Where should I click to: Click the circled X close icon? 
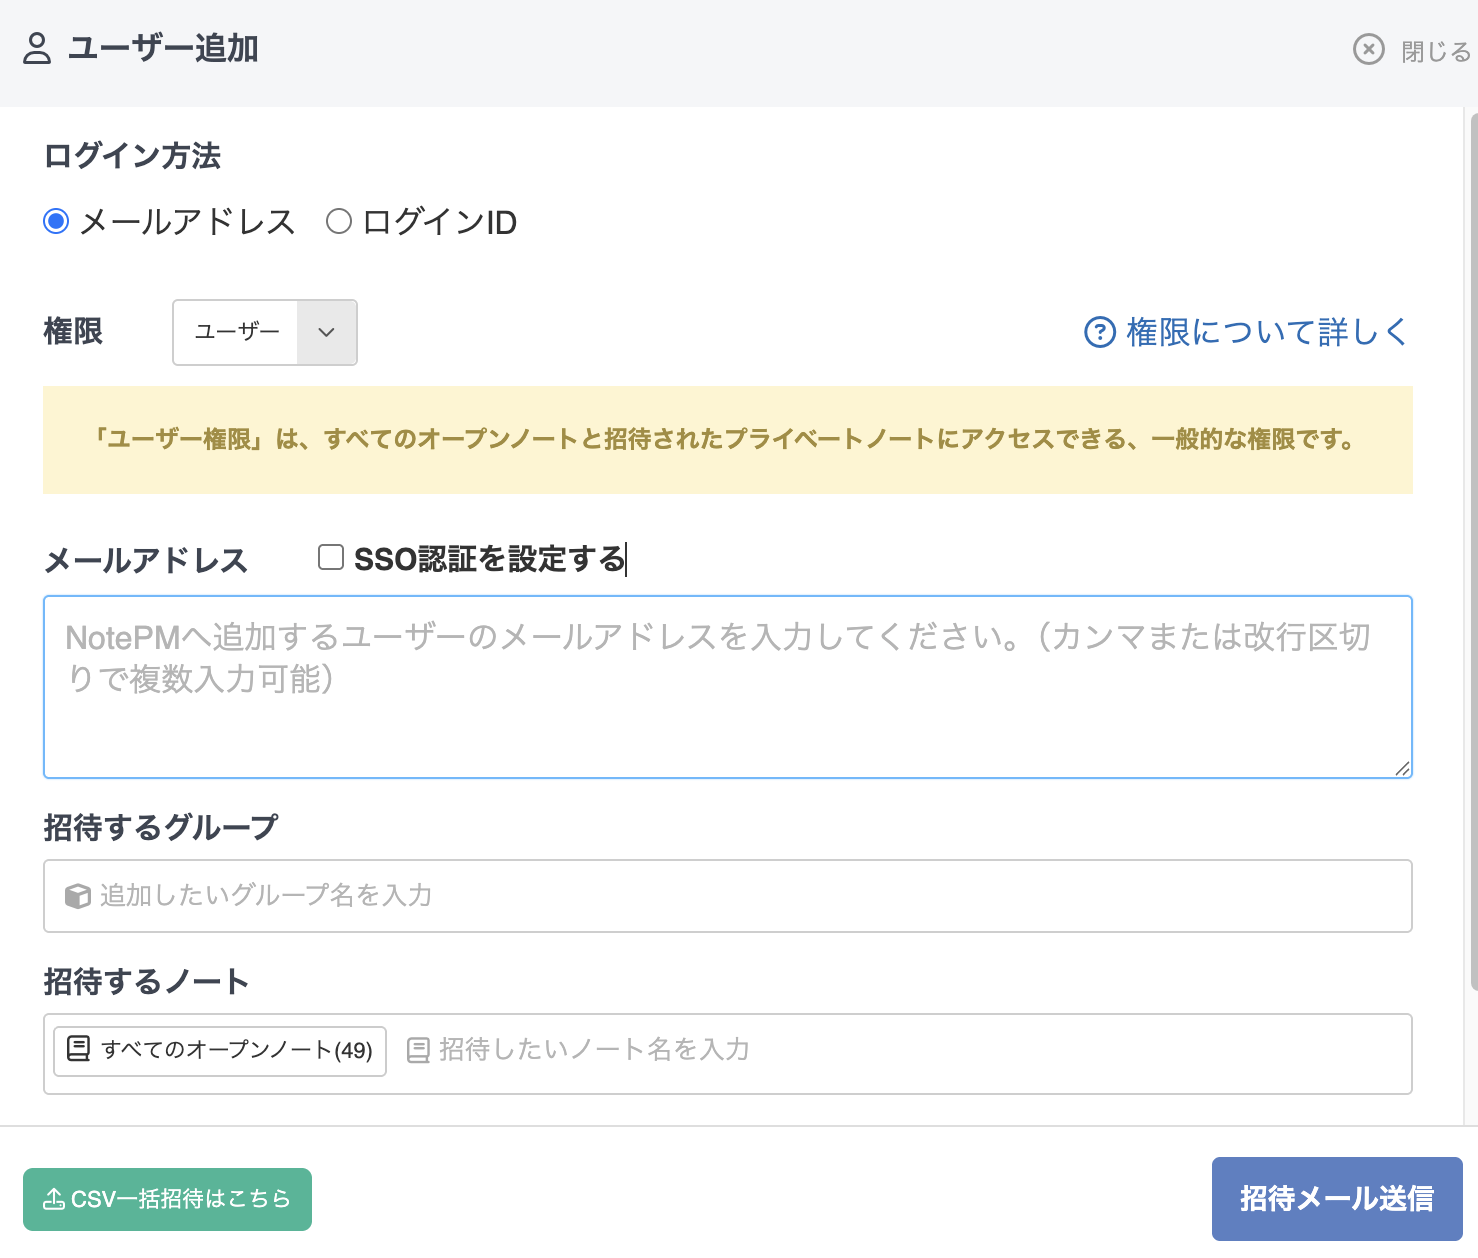tap(1368, 49)
